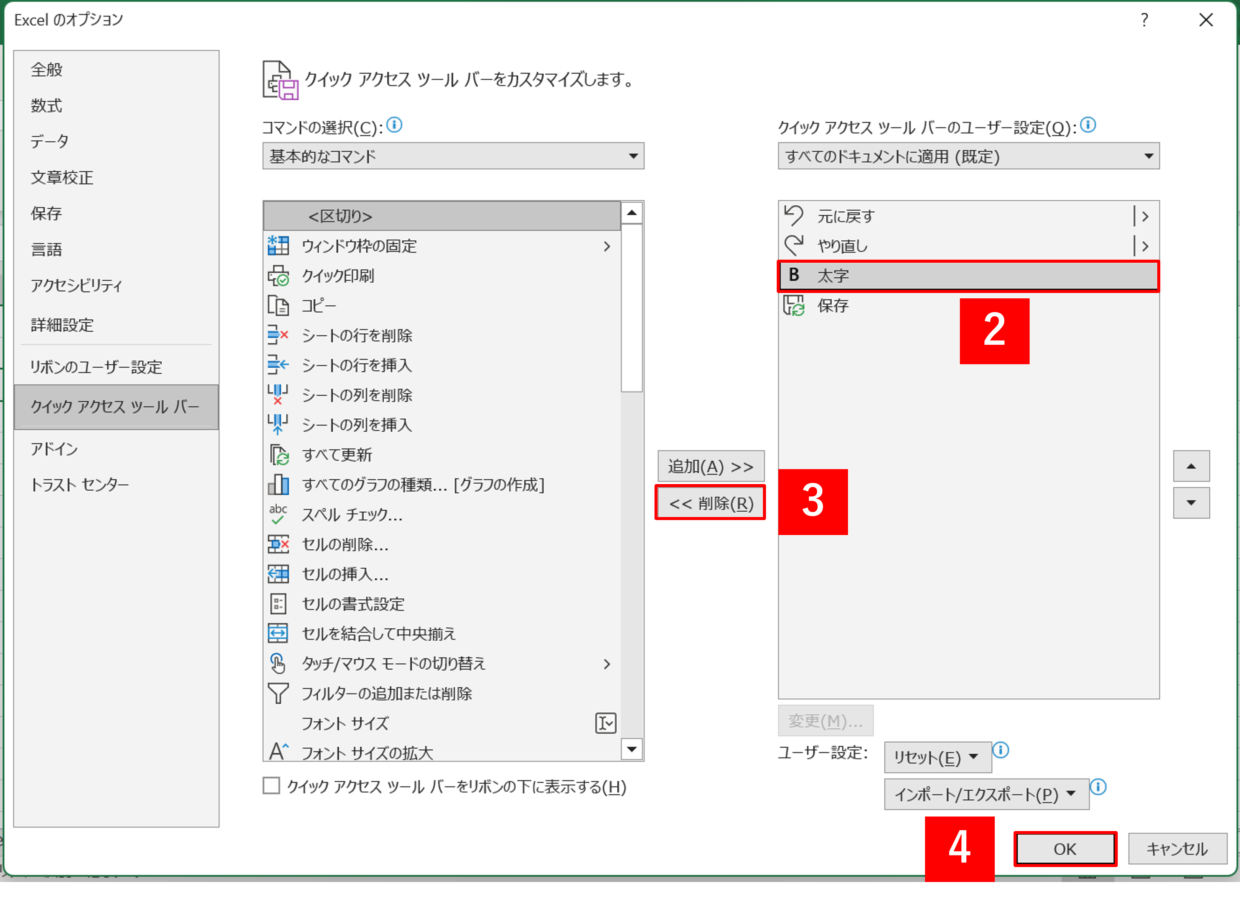Click the info icon next to リセット button
The width and height of the screenshot is (1240, 900).
[1001, 750]
